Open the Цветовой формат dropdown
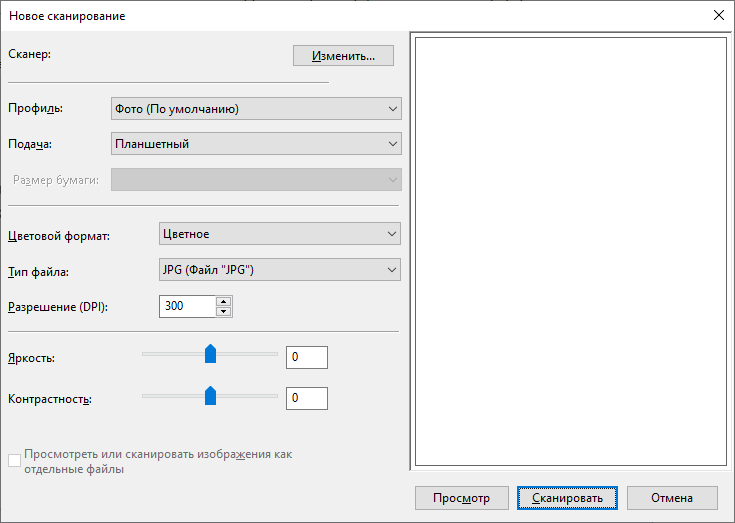The image size is (735, 523). click(280, 234)
